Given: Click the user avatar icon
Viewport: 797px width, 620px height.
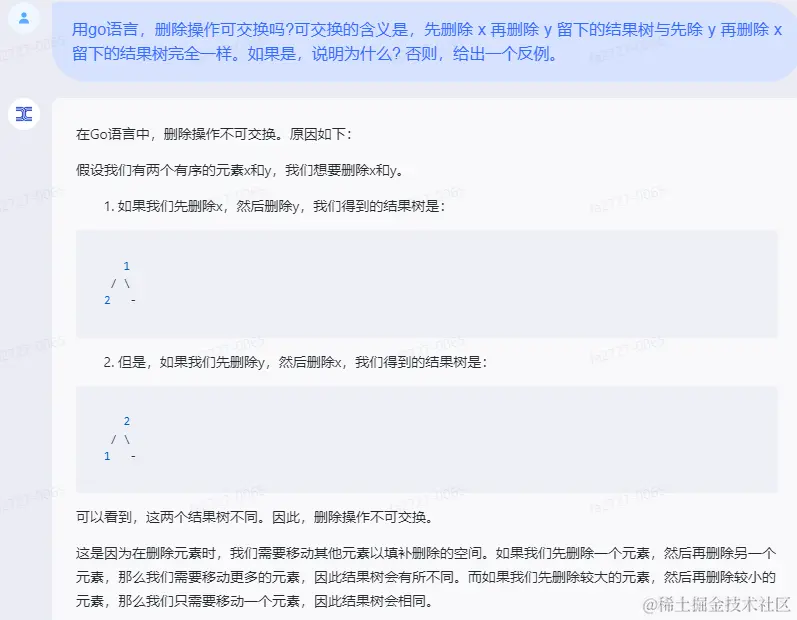Looking at the screenshot, I should (x=23, y=18).
